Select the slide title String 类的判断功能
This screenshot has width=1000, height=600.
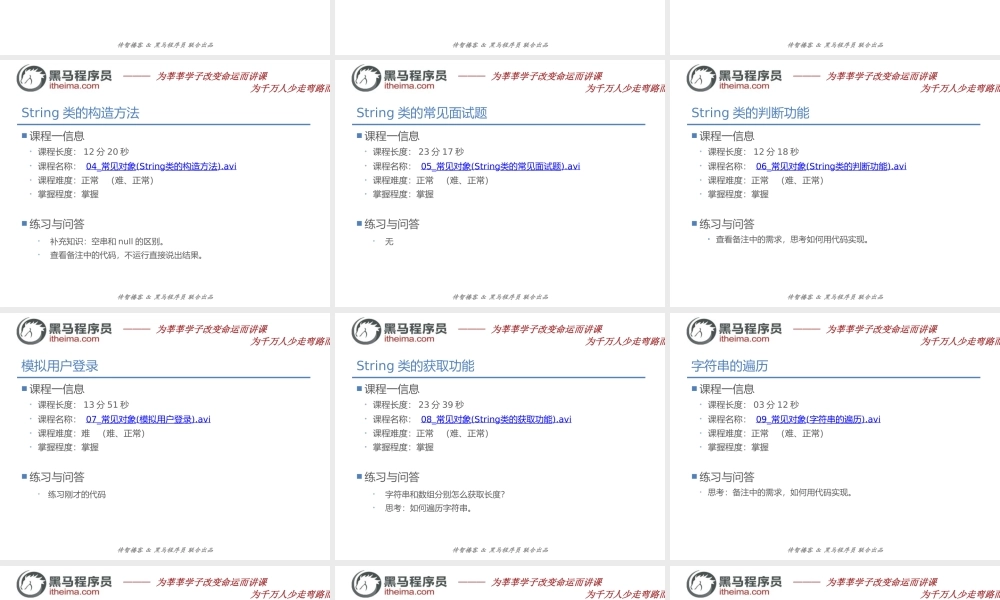[749, 112]
